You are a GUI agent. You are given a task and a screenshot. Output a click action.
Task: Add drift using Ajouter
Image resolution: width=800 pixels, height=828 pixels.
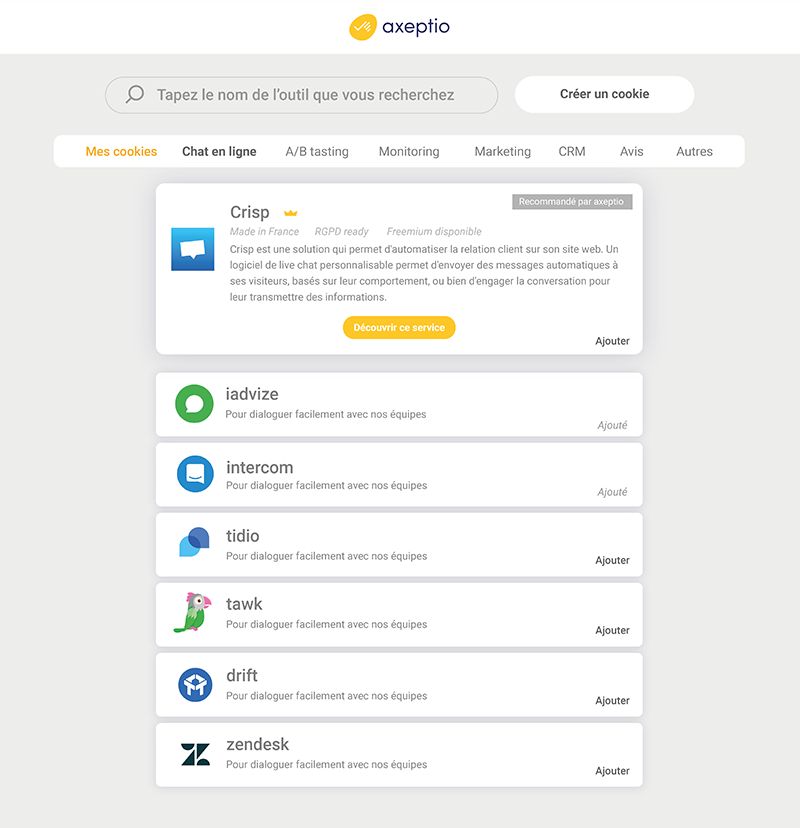612,701
